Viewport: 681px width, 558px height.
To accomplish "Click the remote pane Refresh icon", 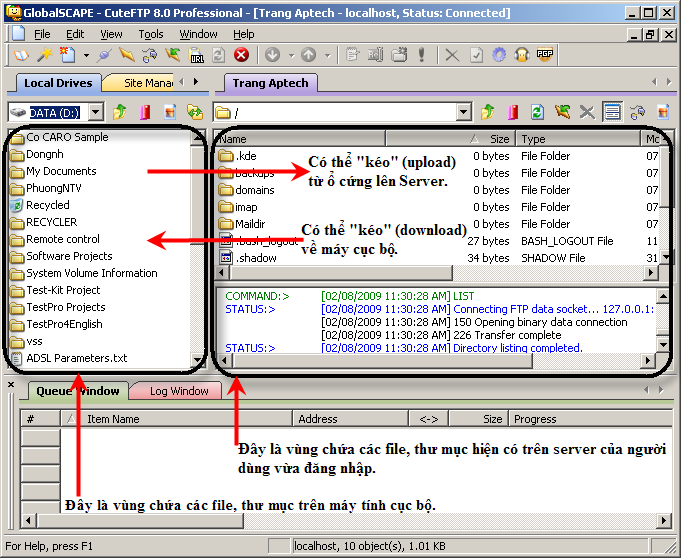I will click(537, 112).
